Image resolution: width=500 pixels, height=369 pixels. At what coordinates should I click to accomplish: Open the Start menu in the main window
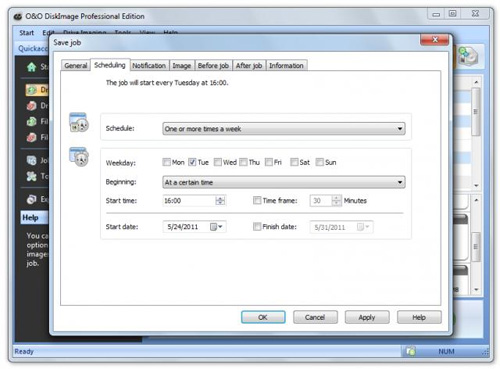pyautogui.click(x=26, y=33)
